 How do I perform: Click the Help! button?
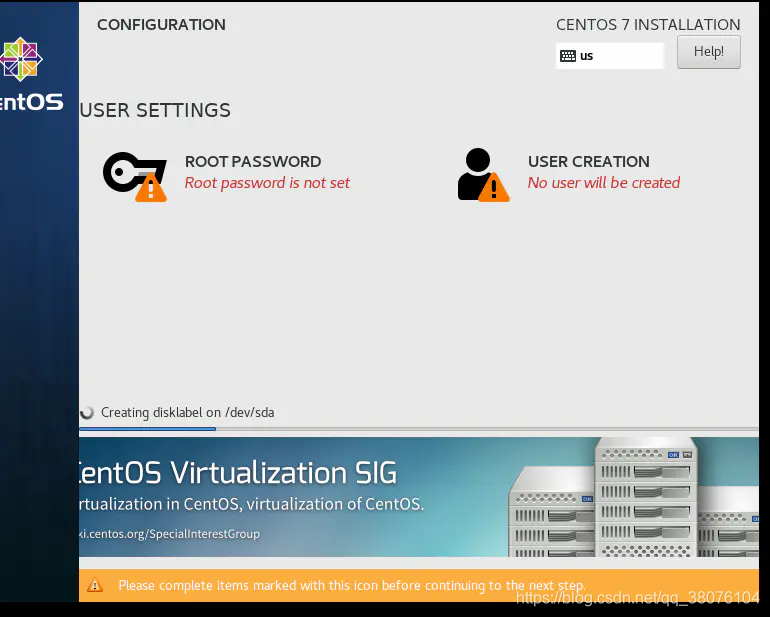(x=709, y=52)
